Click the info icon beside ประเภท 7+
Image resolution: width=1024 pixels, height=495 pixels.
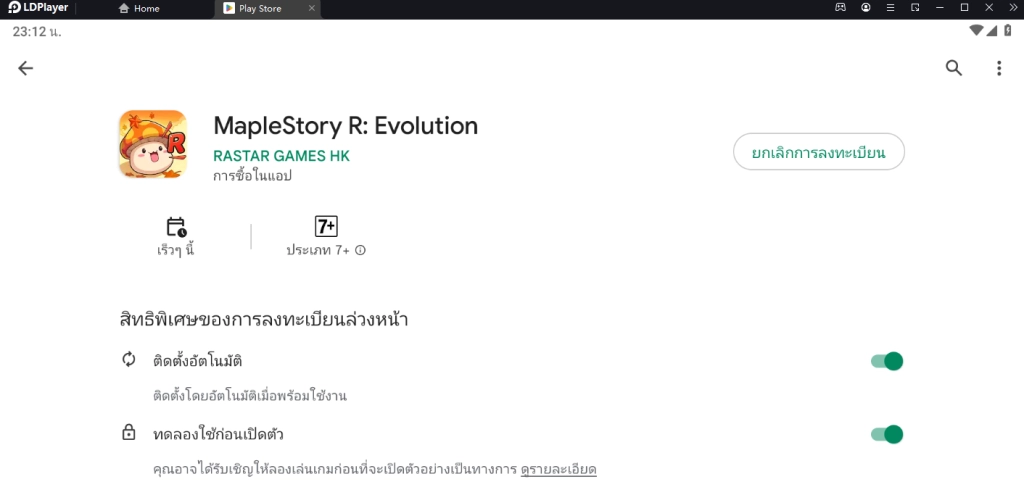(360, 250)
